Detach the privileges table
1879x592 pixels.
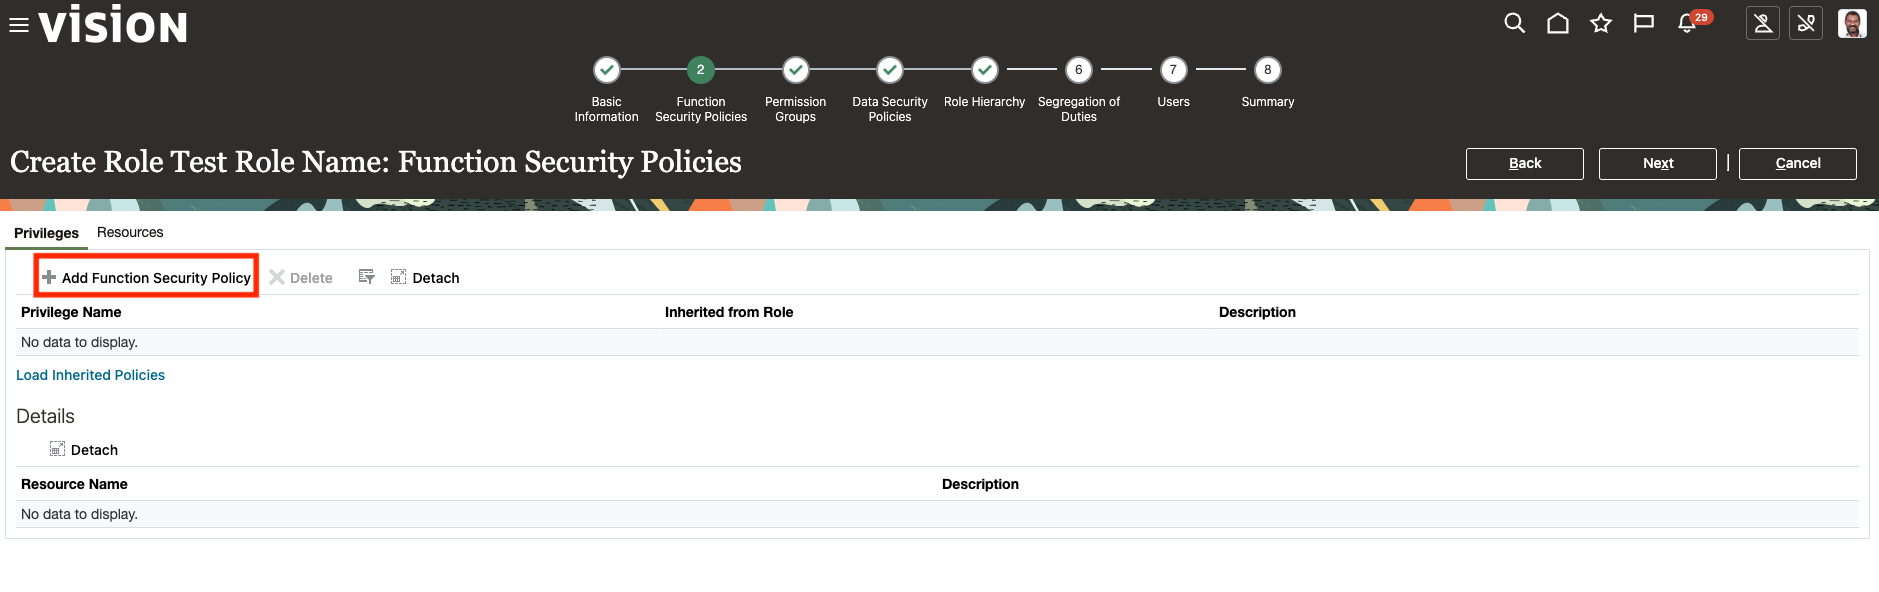click(x=425, y=277)
